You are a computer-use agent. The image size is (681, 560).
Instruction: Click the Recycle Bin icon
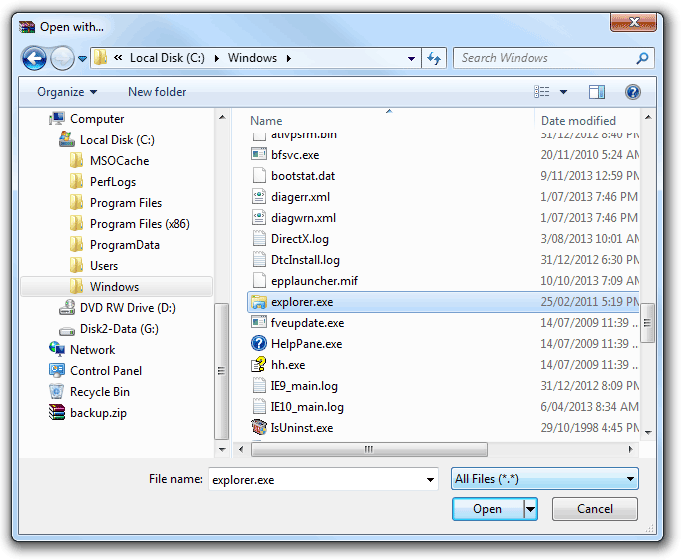57,391
